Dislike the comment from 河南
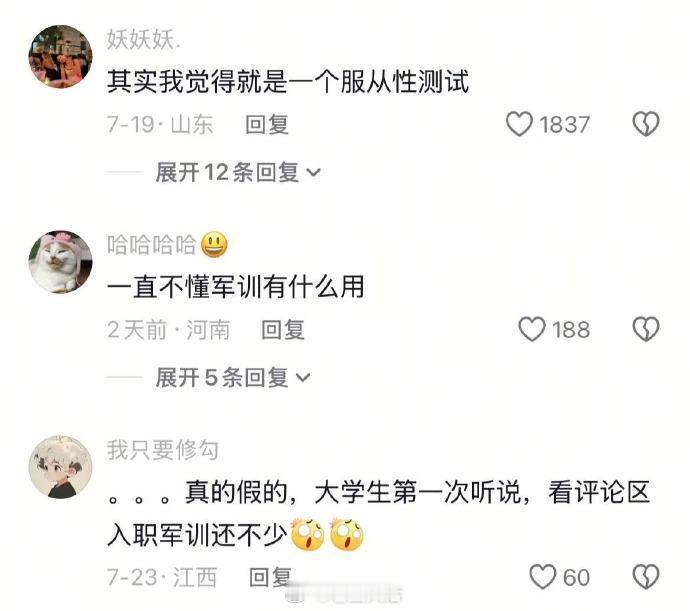Viewport: 690px width, 611px height. pyautogui.click(x=646, y=329)
